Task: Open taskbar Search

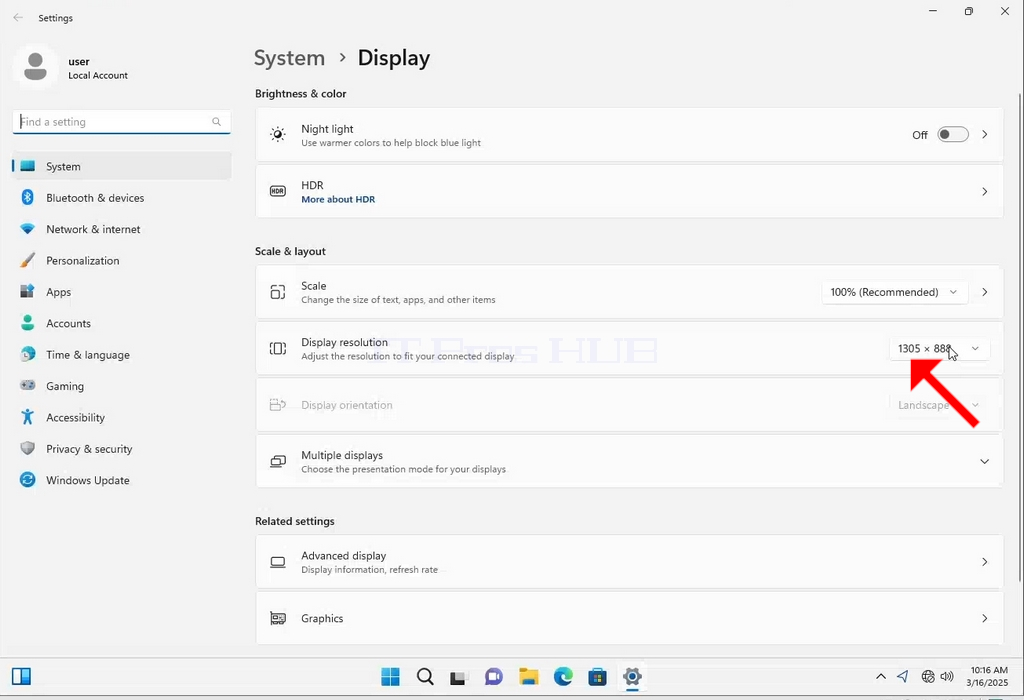Action: pyautogui.click(x=425, y=676)
